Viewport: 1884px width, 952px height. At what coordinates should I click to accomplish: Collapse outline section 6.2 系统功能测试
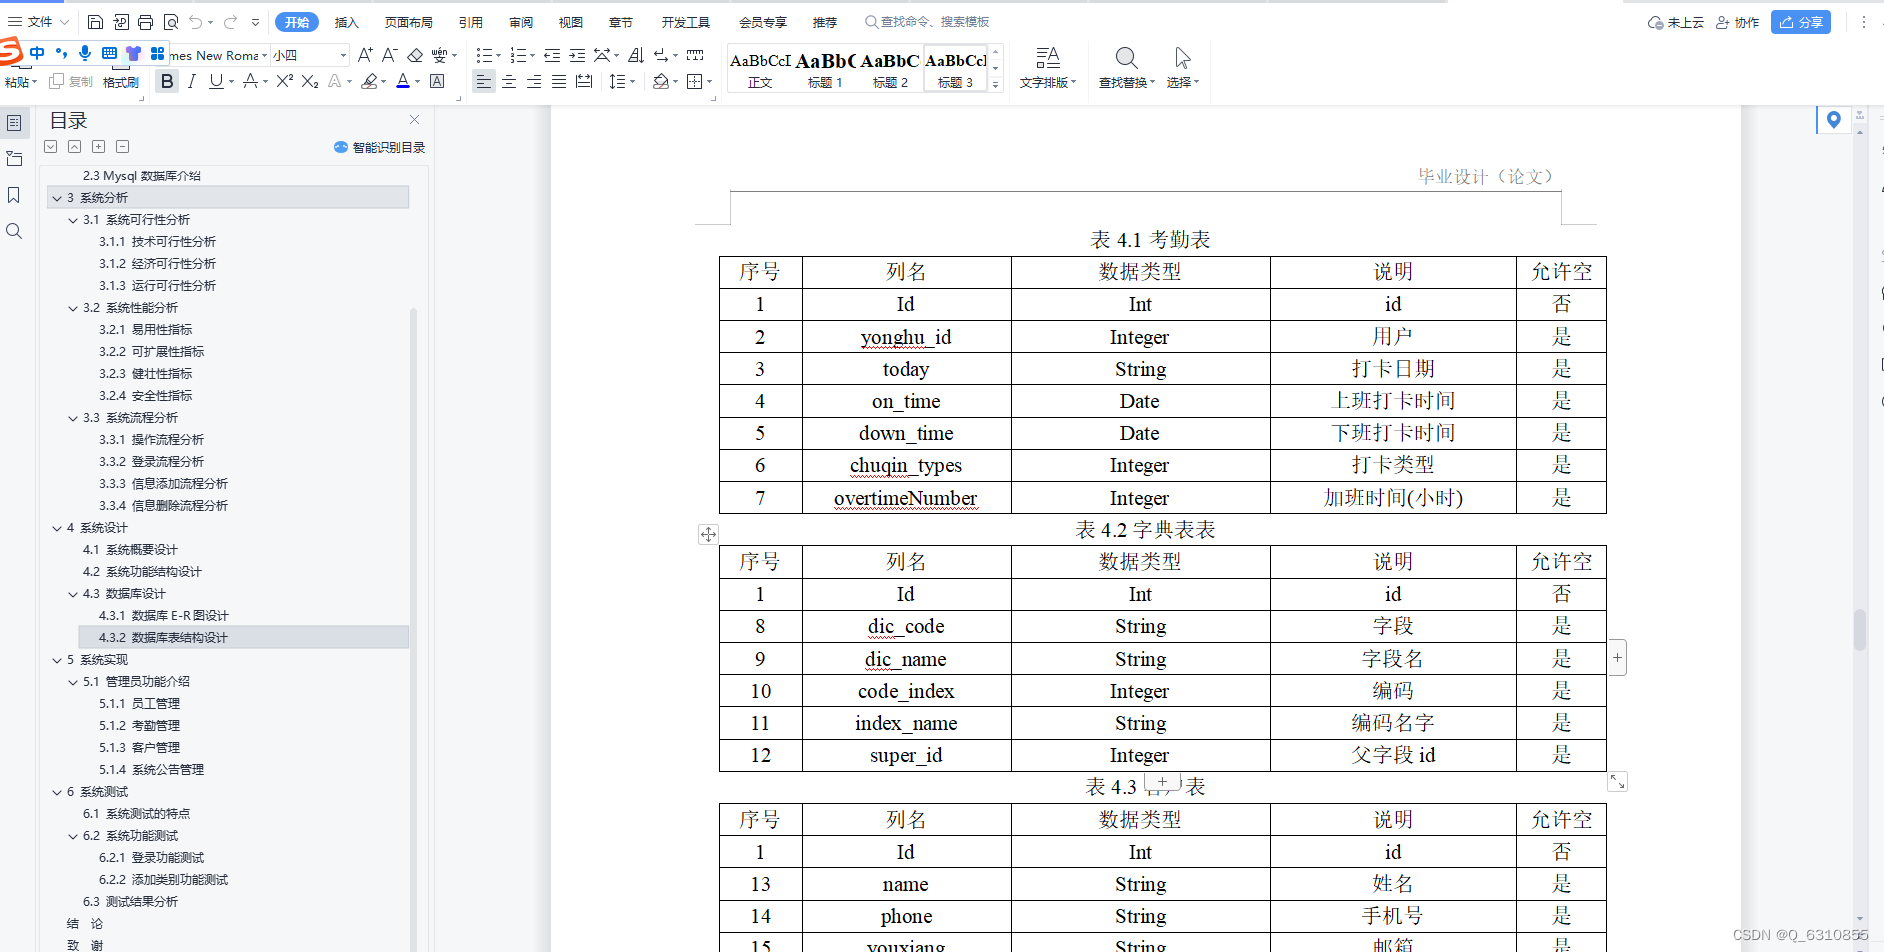pyautogui.click(x=73, y=836)
